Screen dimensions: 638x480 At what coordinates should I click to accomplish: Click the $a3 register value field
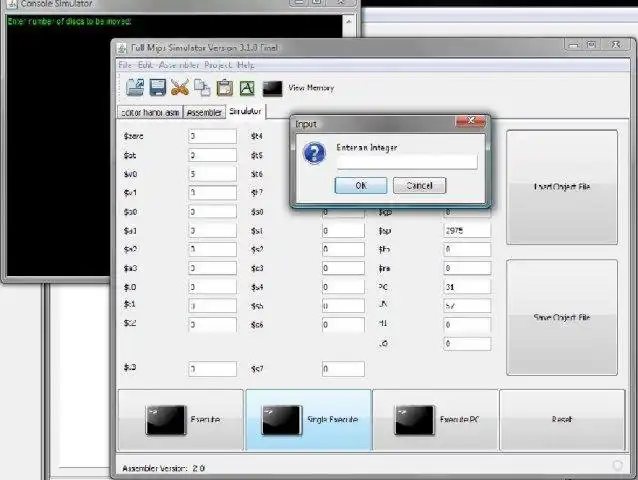click(212, 268)
